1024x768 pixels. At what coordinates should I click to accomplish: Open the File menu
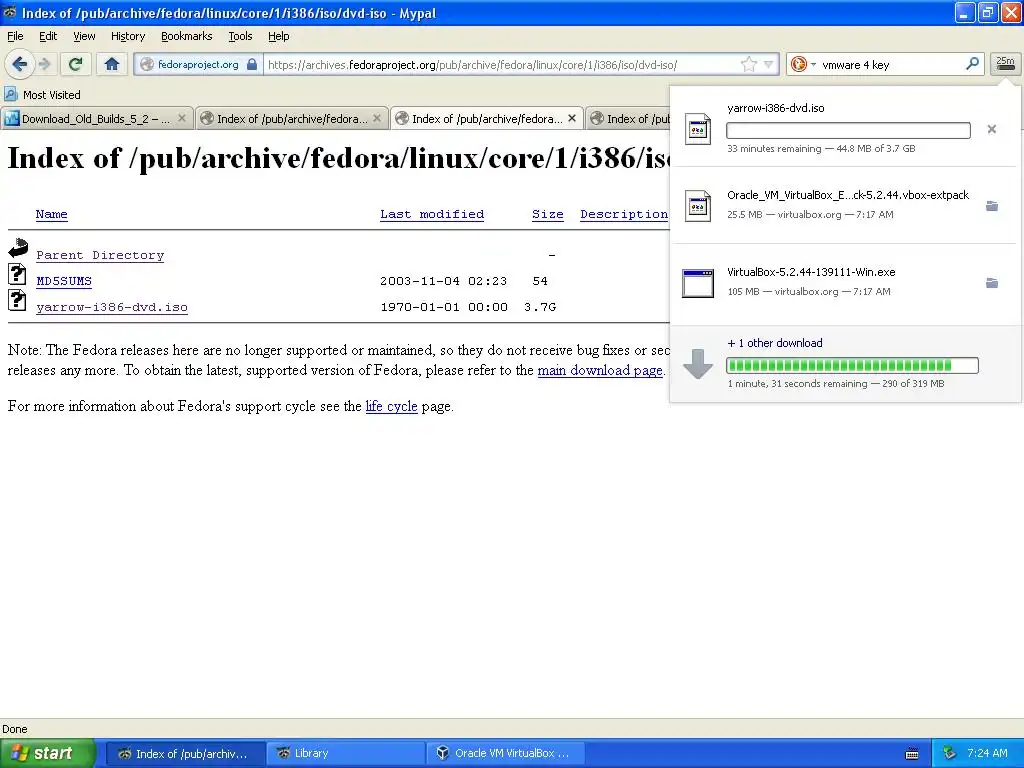15,36
